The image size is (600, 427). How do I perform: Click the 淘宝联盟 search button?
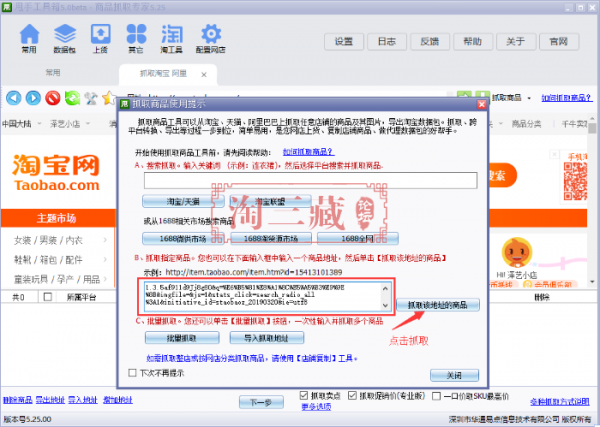[270, 201]
